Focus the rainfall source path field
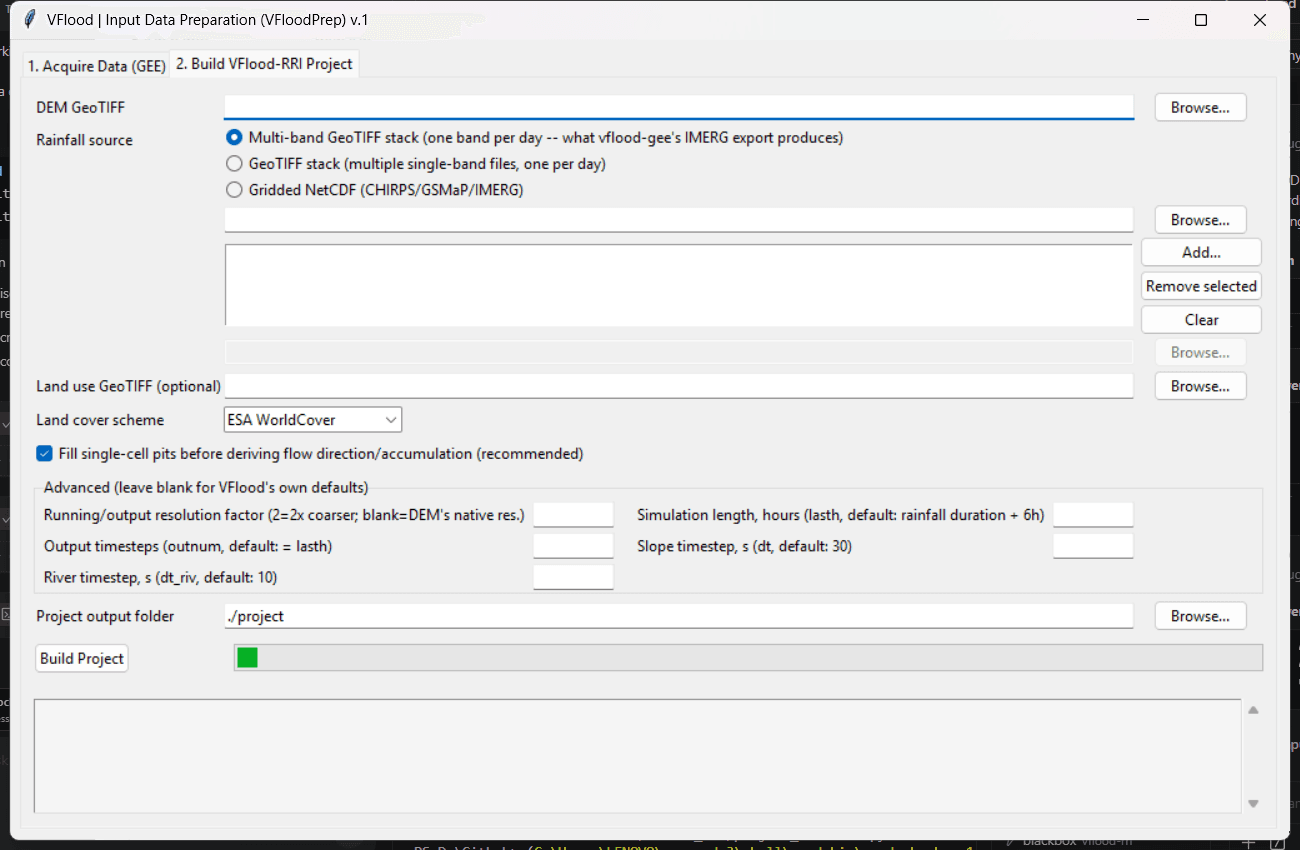The image size is (1300, 850). pyautogui.click(x=679, y=219)
